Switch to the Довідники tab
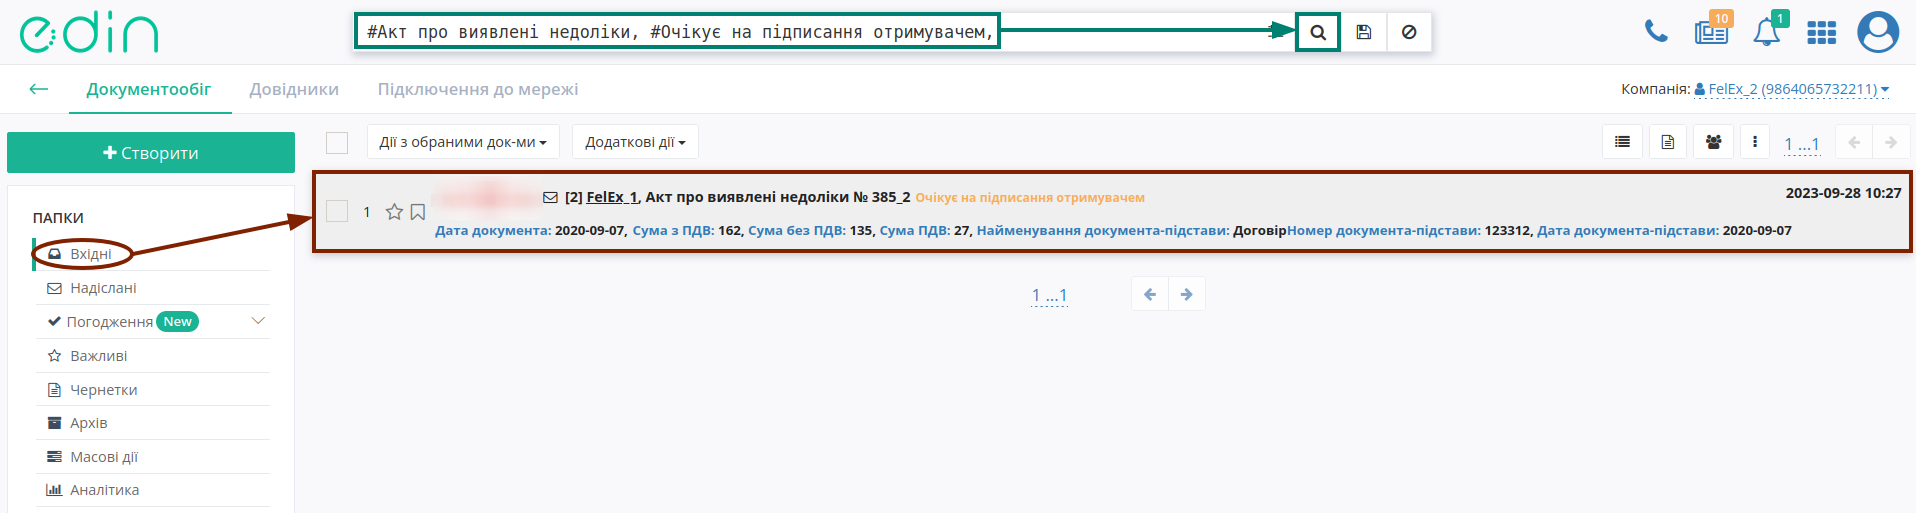The height and width of the screenshot is (513, 1916). 294,89
